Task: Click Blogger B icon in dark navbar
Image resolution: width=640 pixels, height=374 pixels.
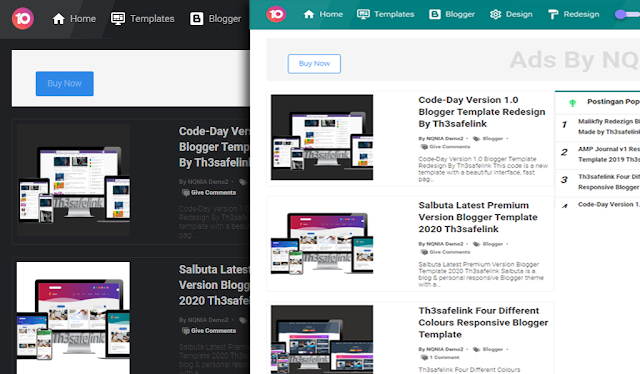Action: 196,18
